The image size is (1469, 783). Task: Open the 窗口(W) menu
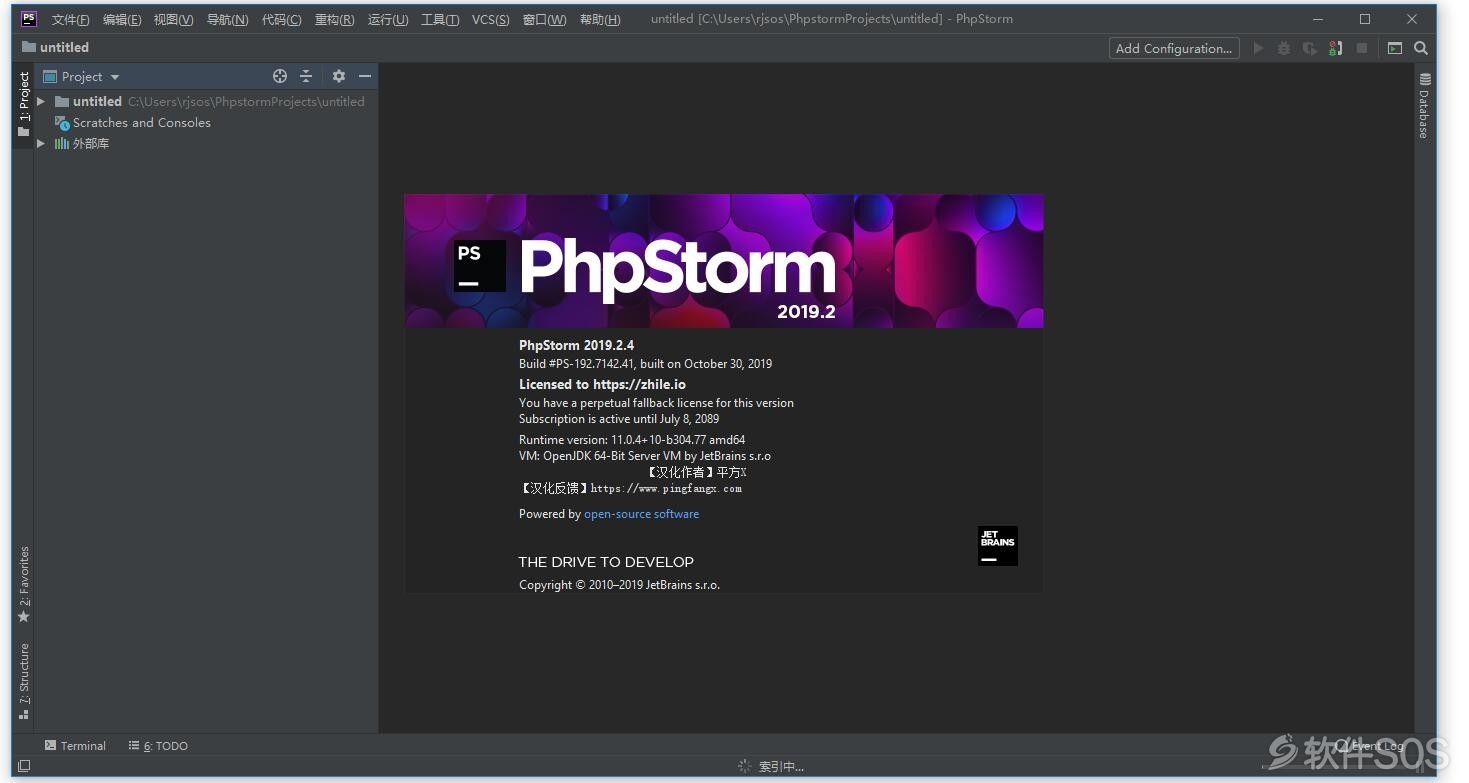pos(544,20)
